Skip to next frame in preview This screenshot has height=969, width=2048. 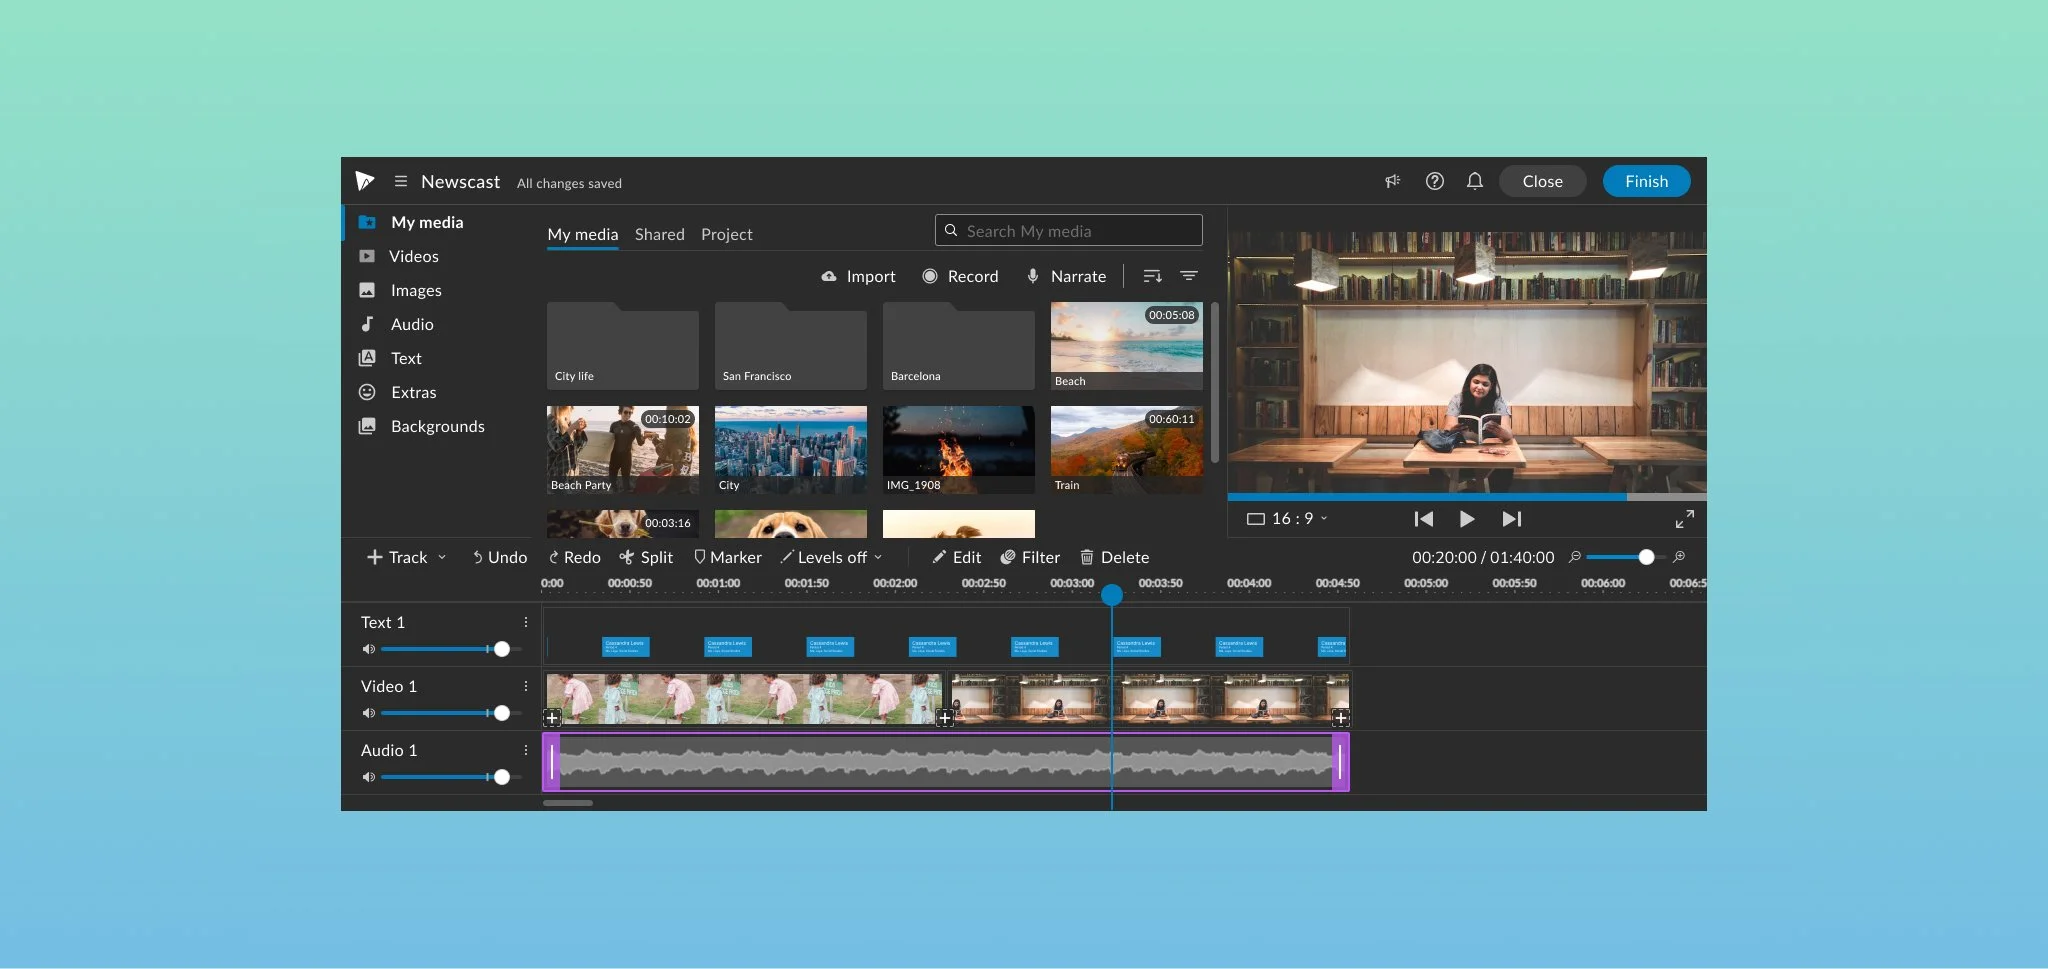1511,519
